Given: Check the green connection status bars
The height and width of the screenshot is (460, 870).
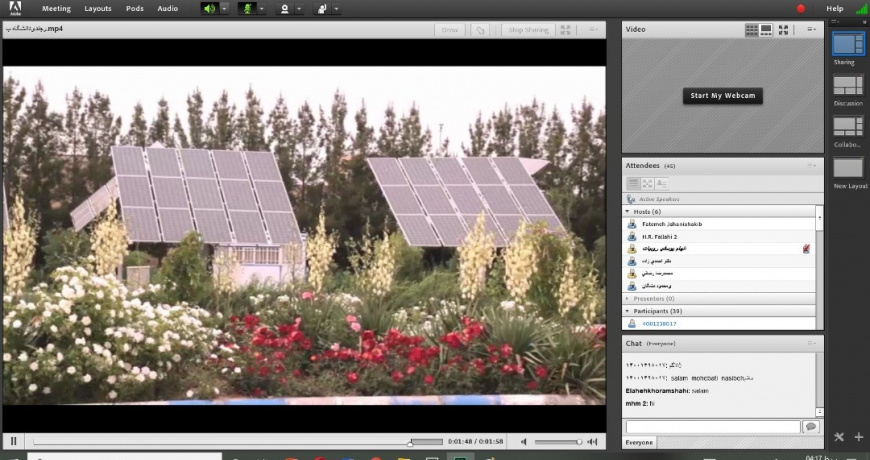Looking at the screenshot, I should 861,8.
